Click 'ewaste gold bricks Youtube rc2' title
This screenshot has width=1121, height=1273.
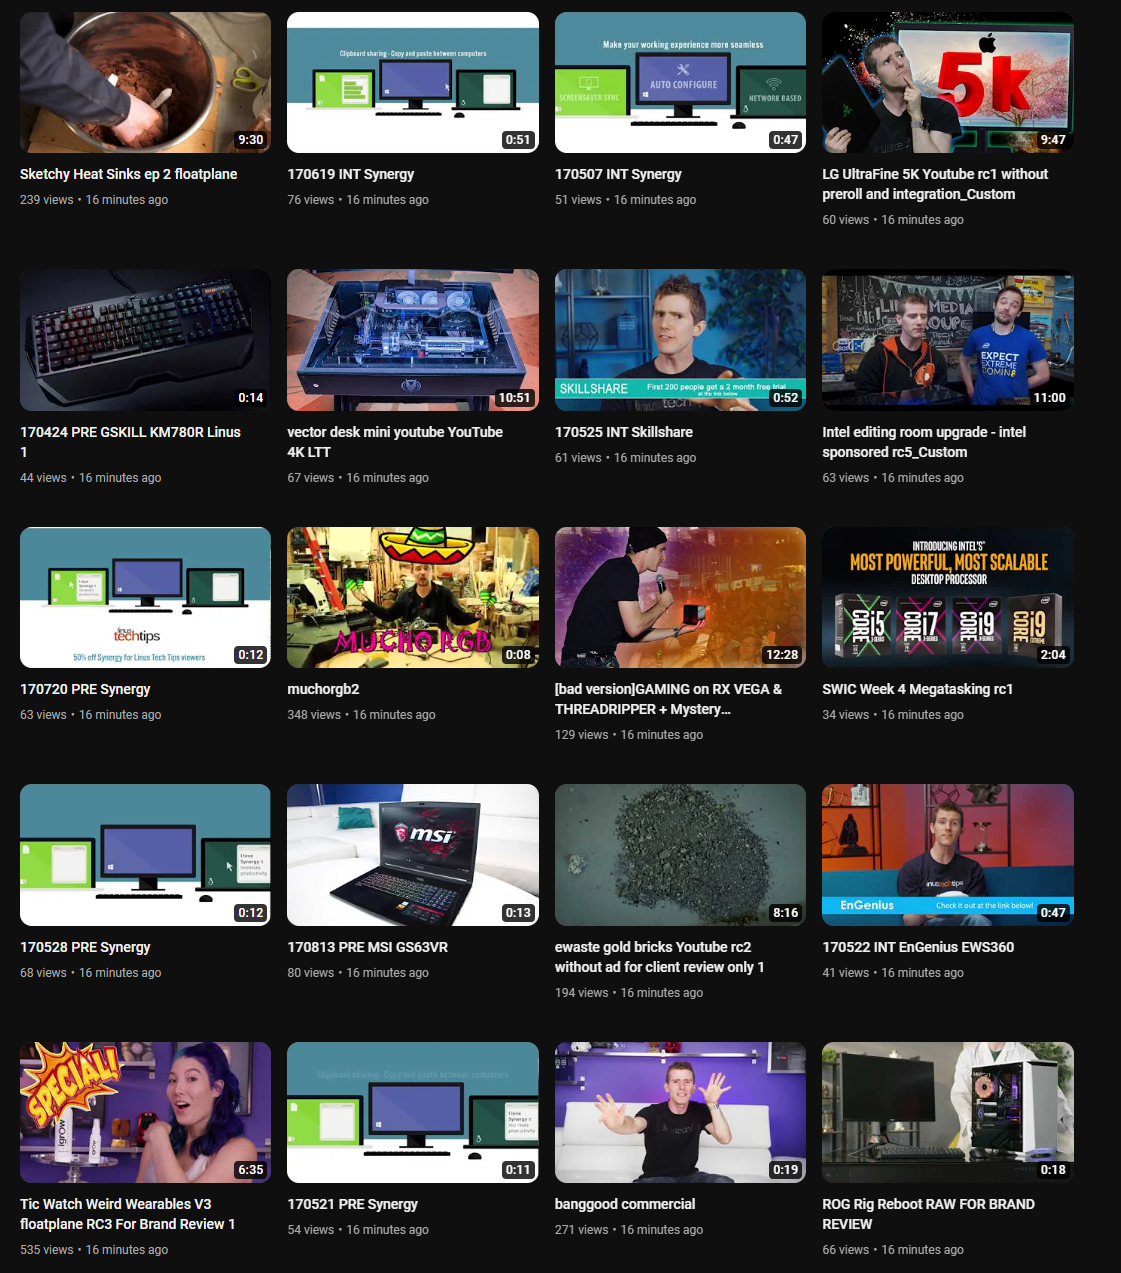tap(660, 957)
